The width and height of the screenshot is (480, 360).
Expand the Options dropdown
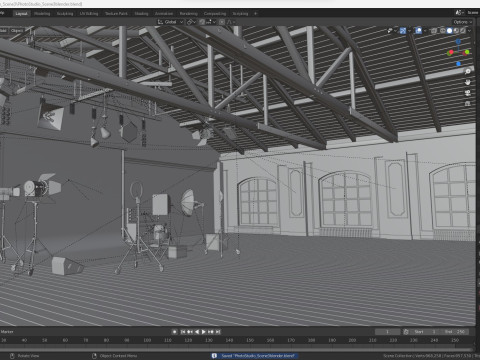click(462, 22)
